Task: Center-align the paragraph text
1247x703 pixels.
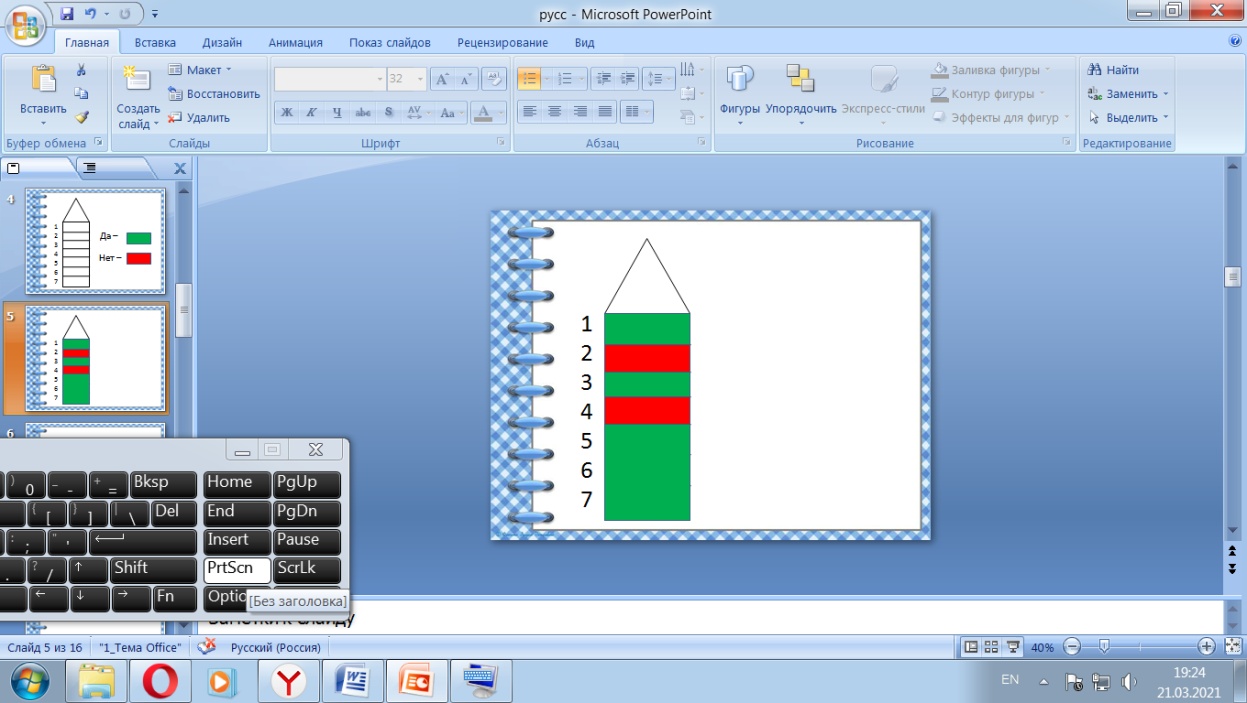Action: click(555, 112)
